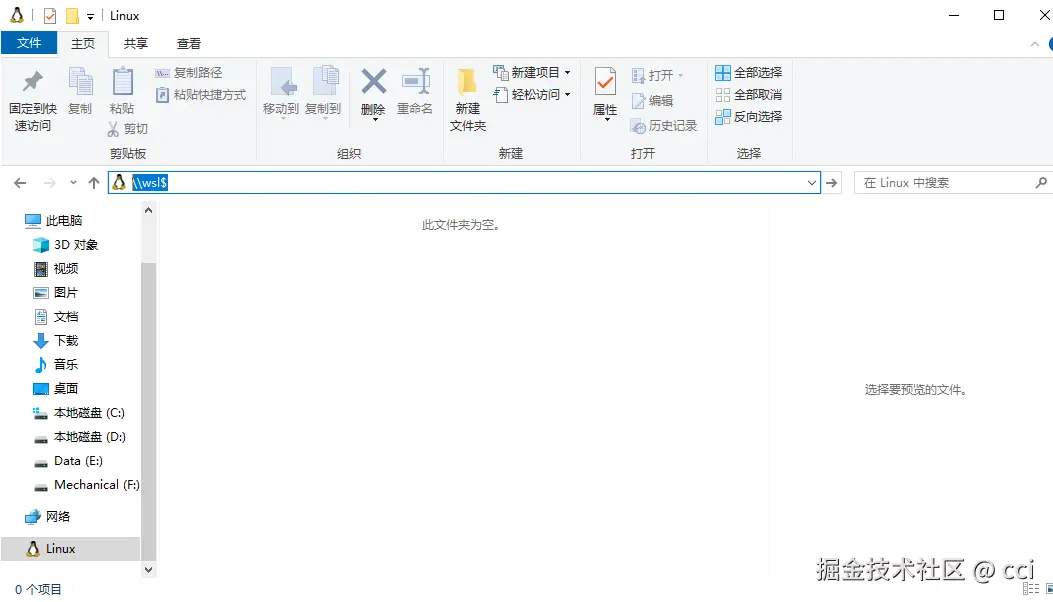The image size is (1053, 602).
Task: Click 复制路径 to copy the path
Action: [x=191, y=72]
